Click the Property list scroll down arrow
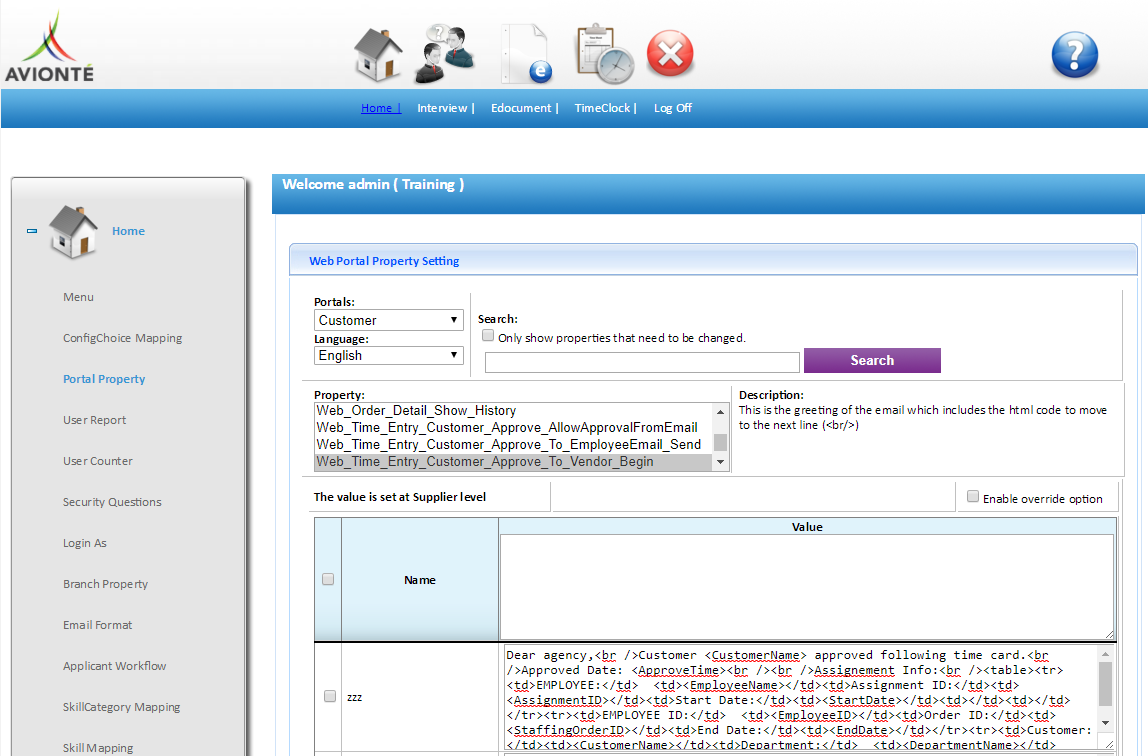Viewport: 1148px width, 756px height. 720,462
